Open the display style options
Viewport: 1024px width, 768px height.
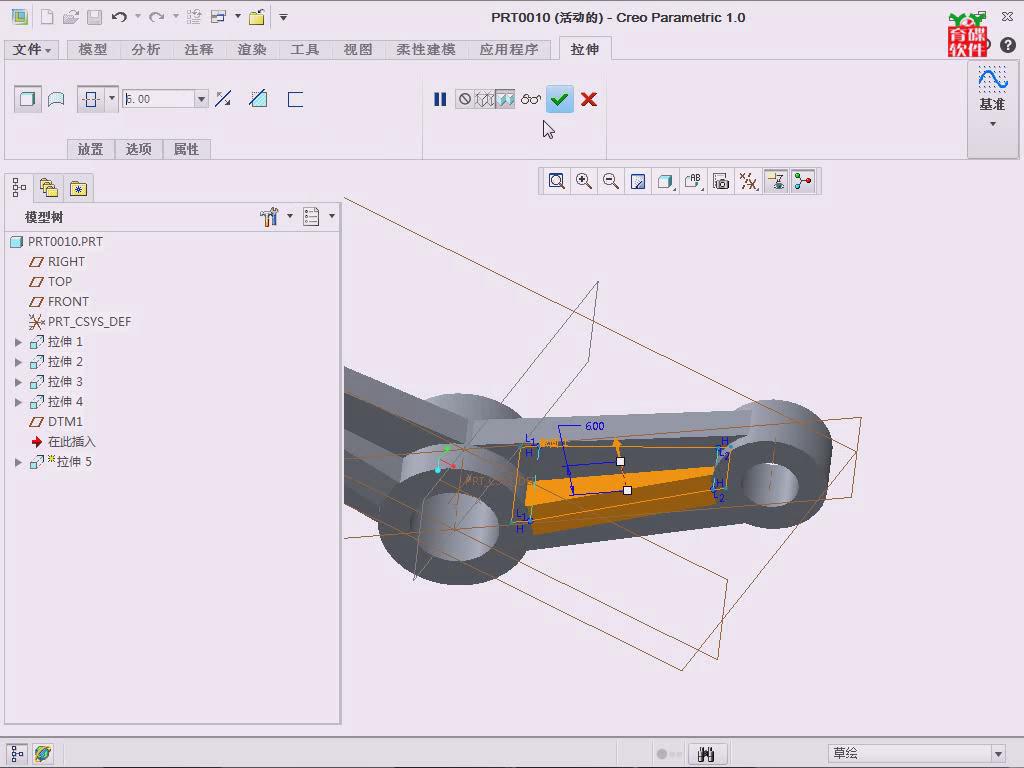click(x=665, y=181)
